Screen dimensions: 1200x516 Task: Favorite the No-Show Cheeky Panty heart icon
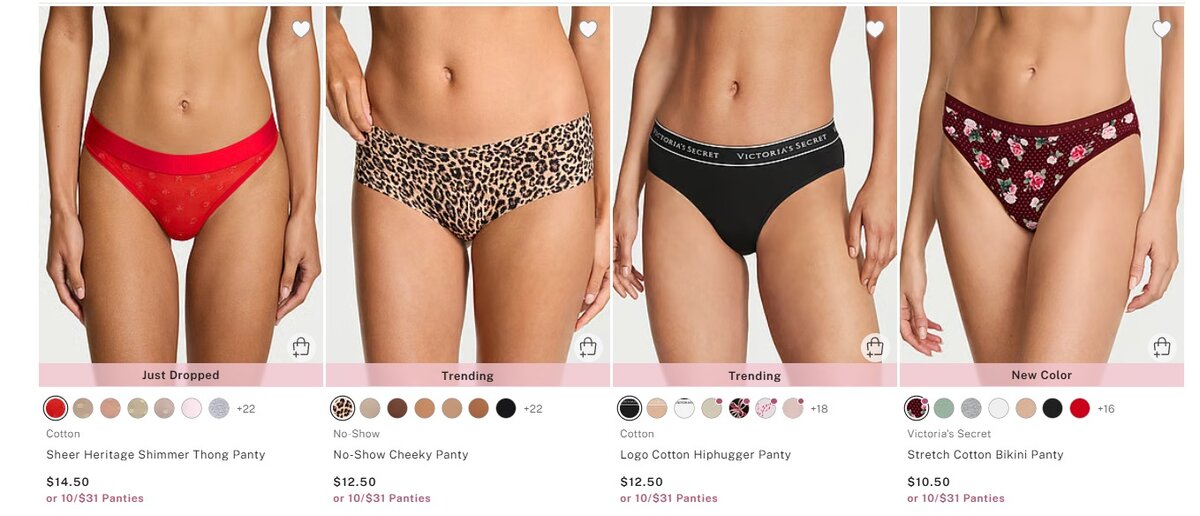(x=588, y=29)
